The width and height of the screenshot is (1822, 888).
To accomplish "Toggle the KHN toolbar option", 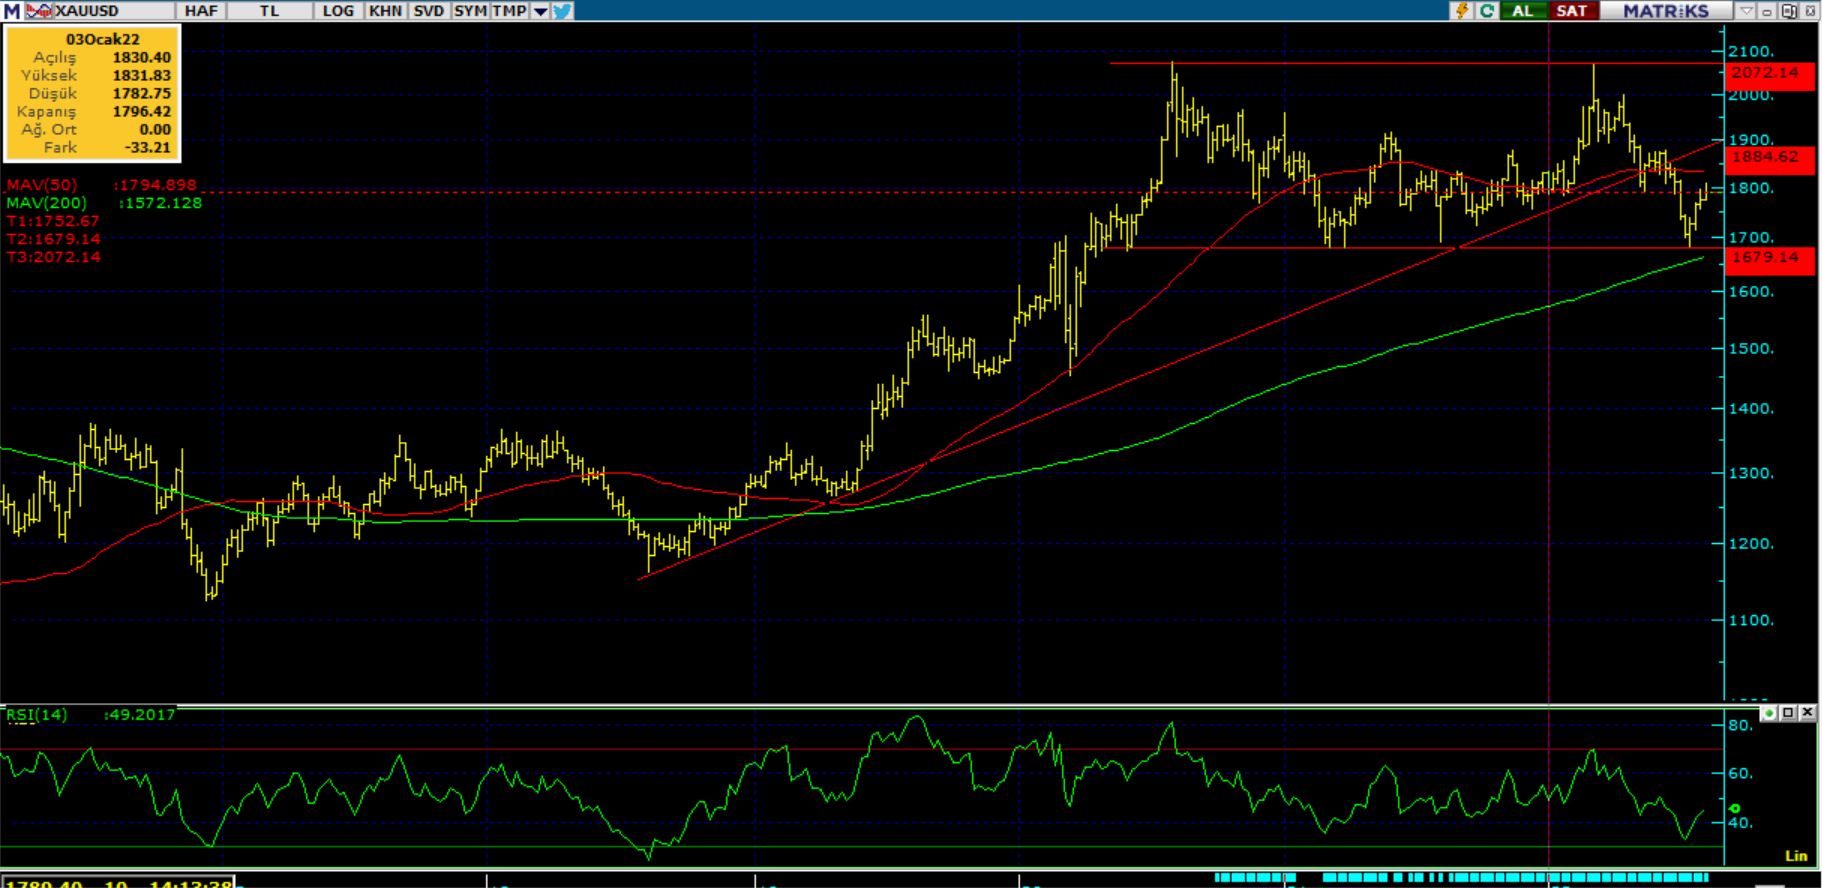I will [385, 10].
